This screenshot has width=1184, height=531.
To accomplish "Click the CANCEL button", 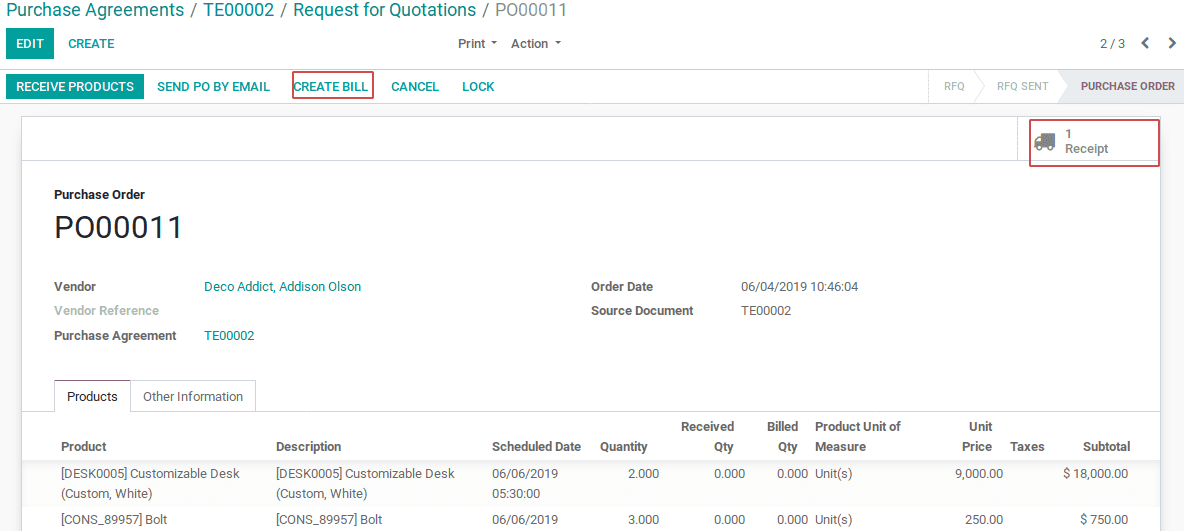I will (x=415, y=87).
